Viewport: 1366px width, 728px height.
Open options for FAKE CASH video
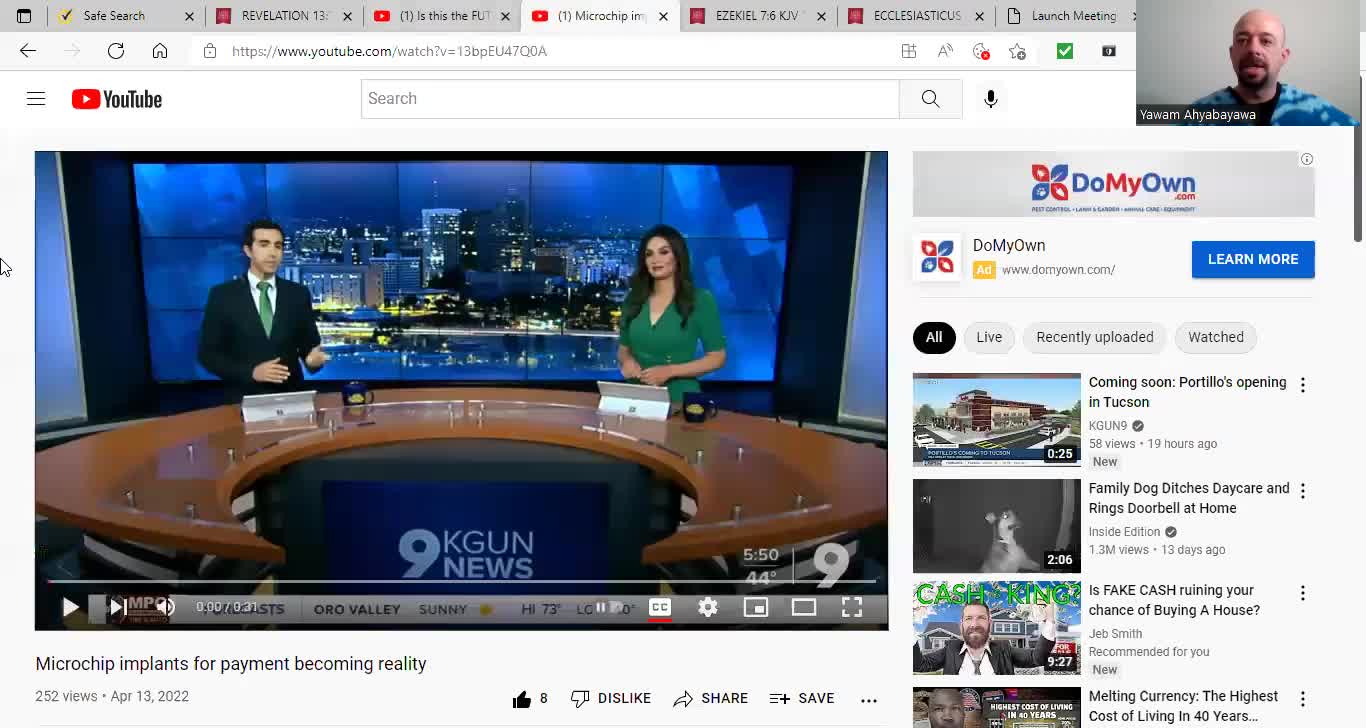pyautogui.click(x=1303, y=593)
